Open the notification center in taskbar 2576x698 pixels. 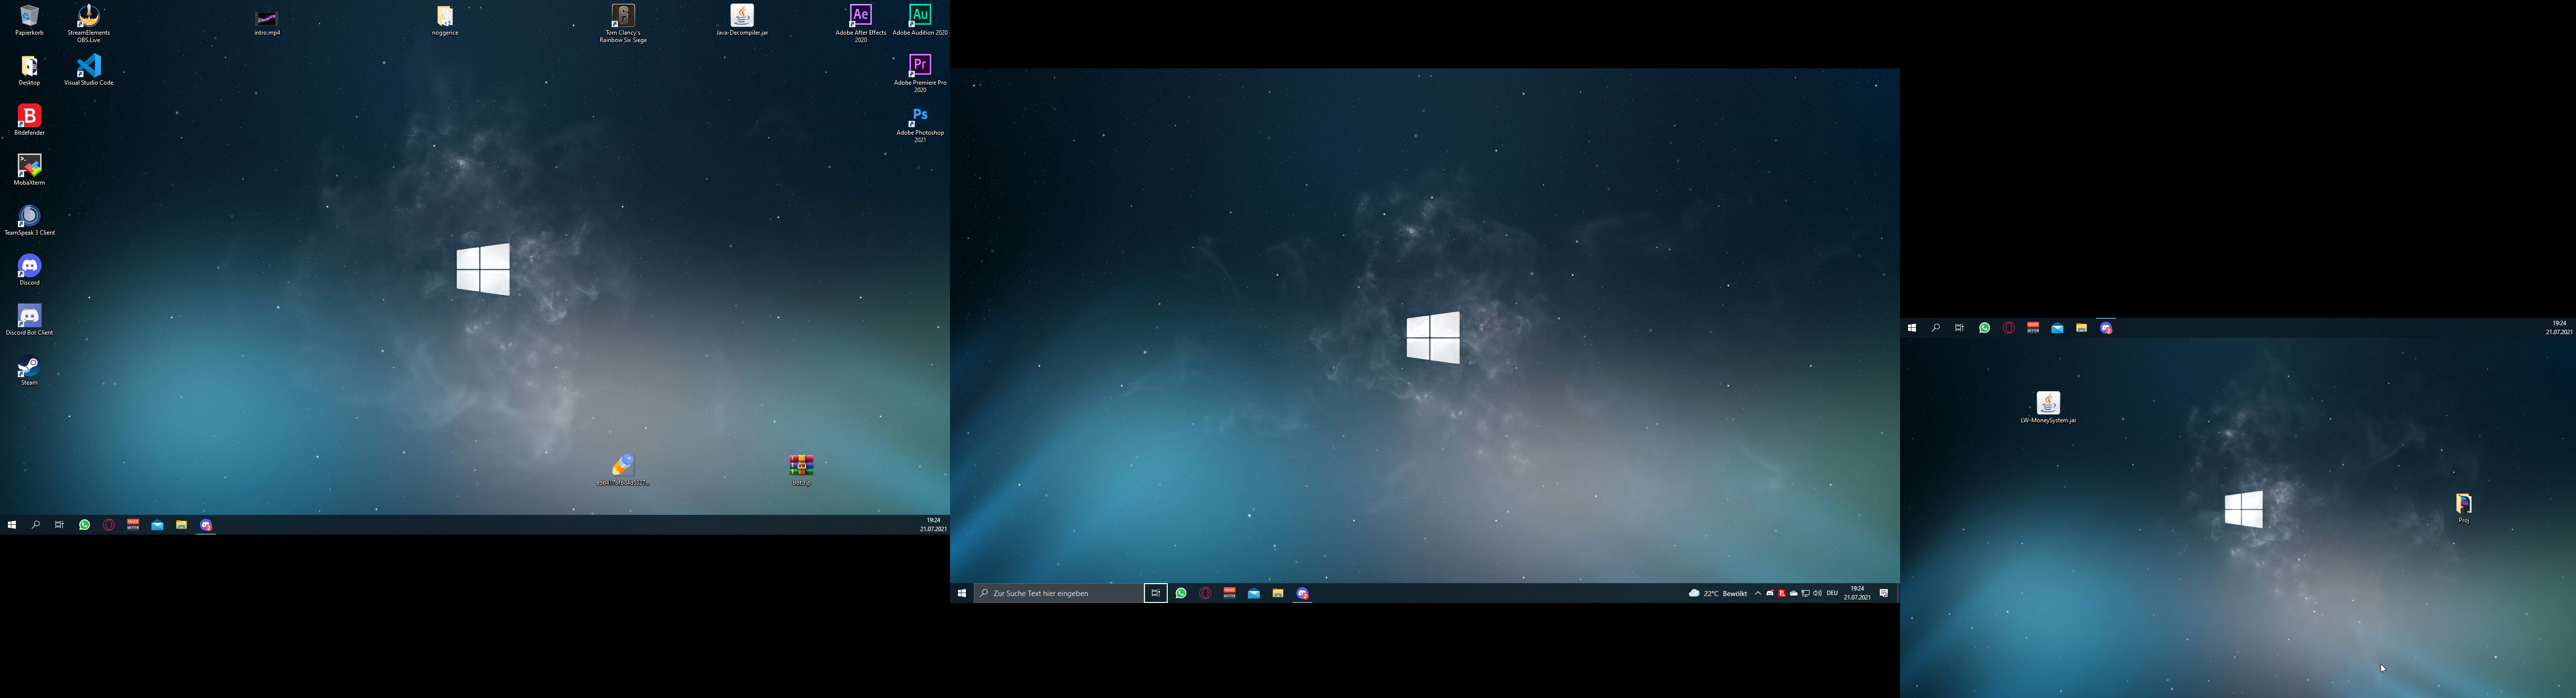coord(1884,593)
